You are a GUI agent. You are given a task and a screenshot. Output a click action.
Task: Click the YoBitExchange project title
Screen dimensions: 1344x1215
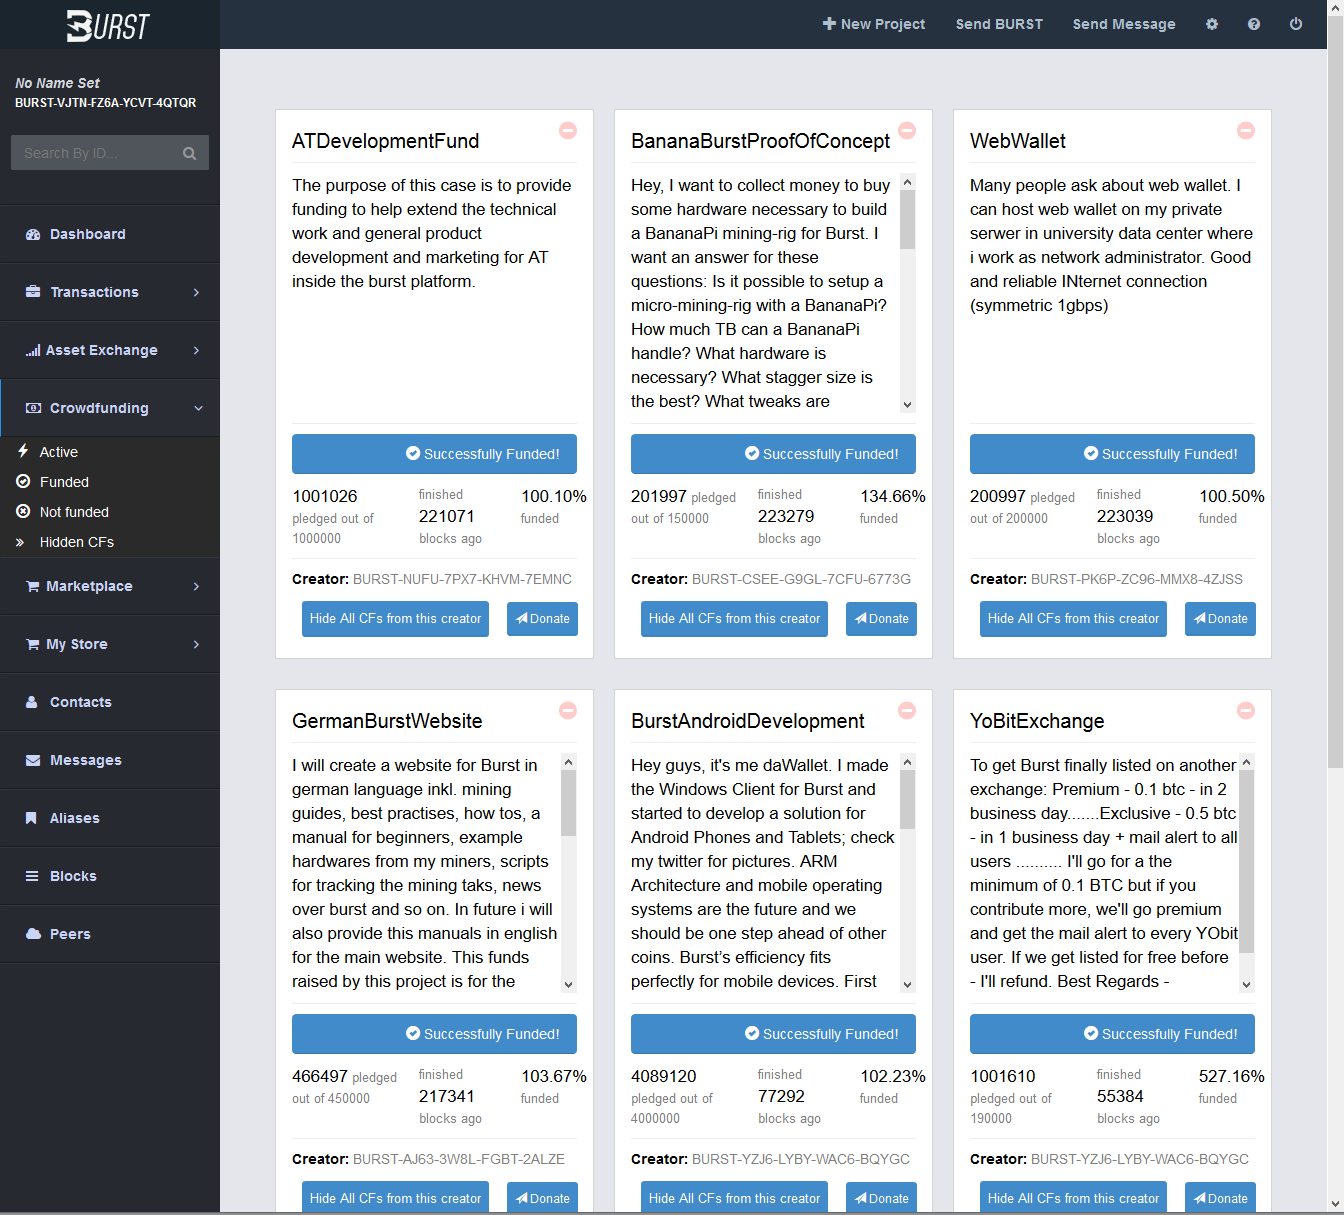point(1037,721)
